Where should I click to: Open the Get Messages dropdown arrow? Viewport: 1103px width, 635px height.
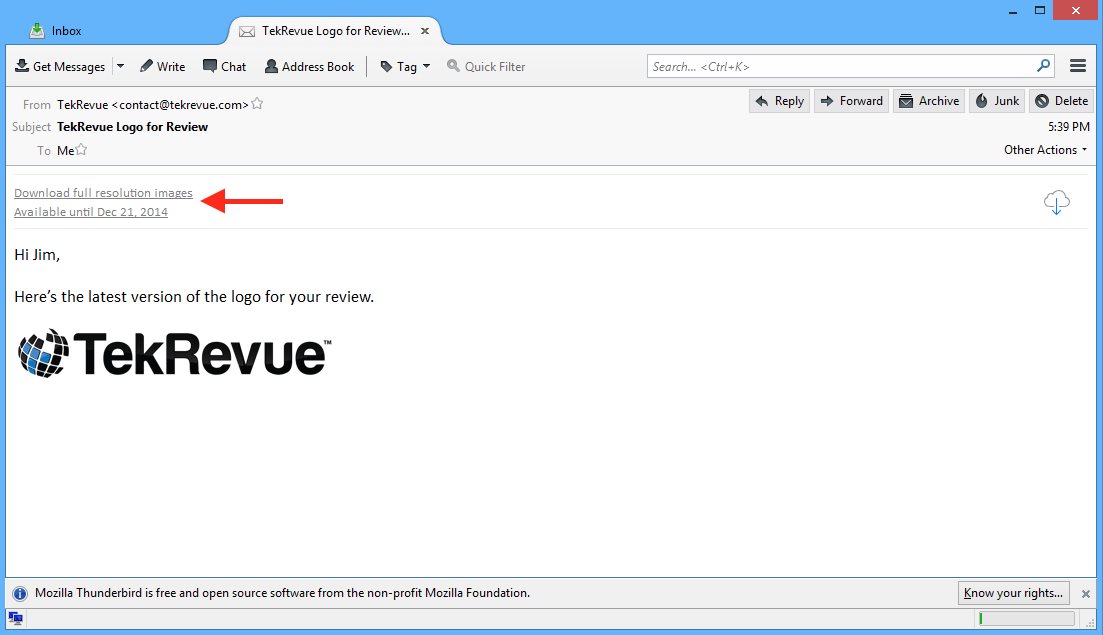(120, 66)
